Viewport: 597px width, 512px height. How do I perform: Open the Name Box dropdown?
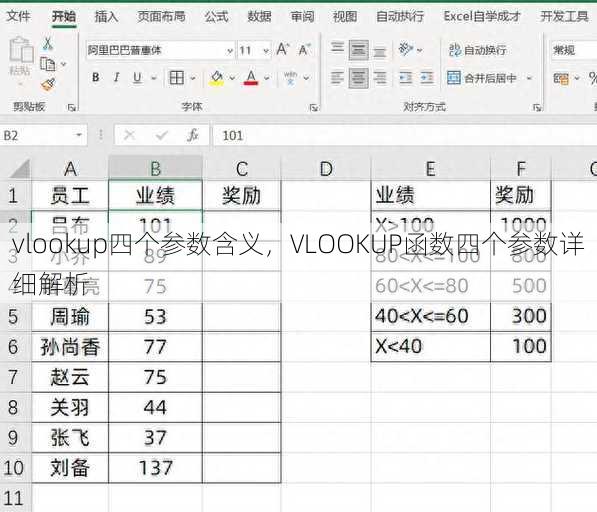pyautogui.click(x=79, y=135)
